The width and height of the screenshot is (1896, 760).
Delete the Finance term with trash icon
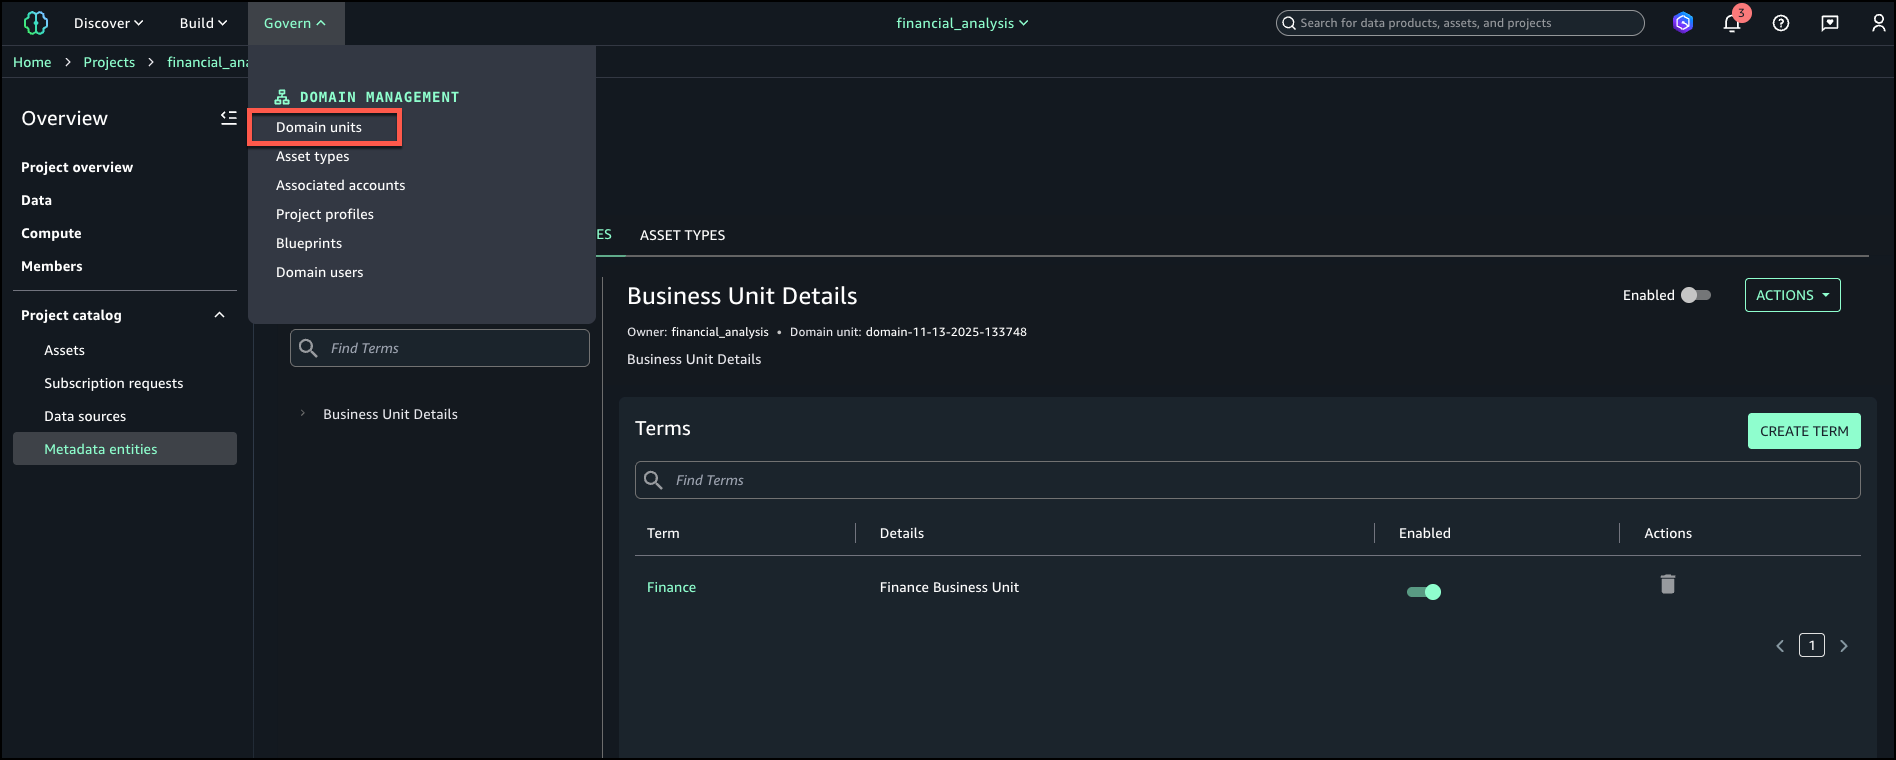(1668, 585)
